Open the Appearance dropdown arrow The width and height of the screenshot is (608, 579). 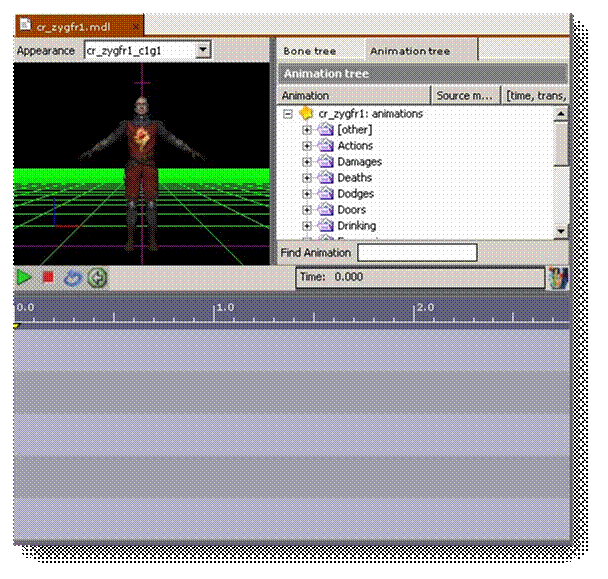(x=203, y=50)
